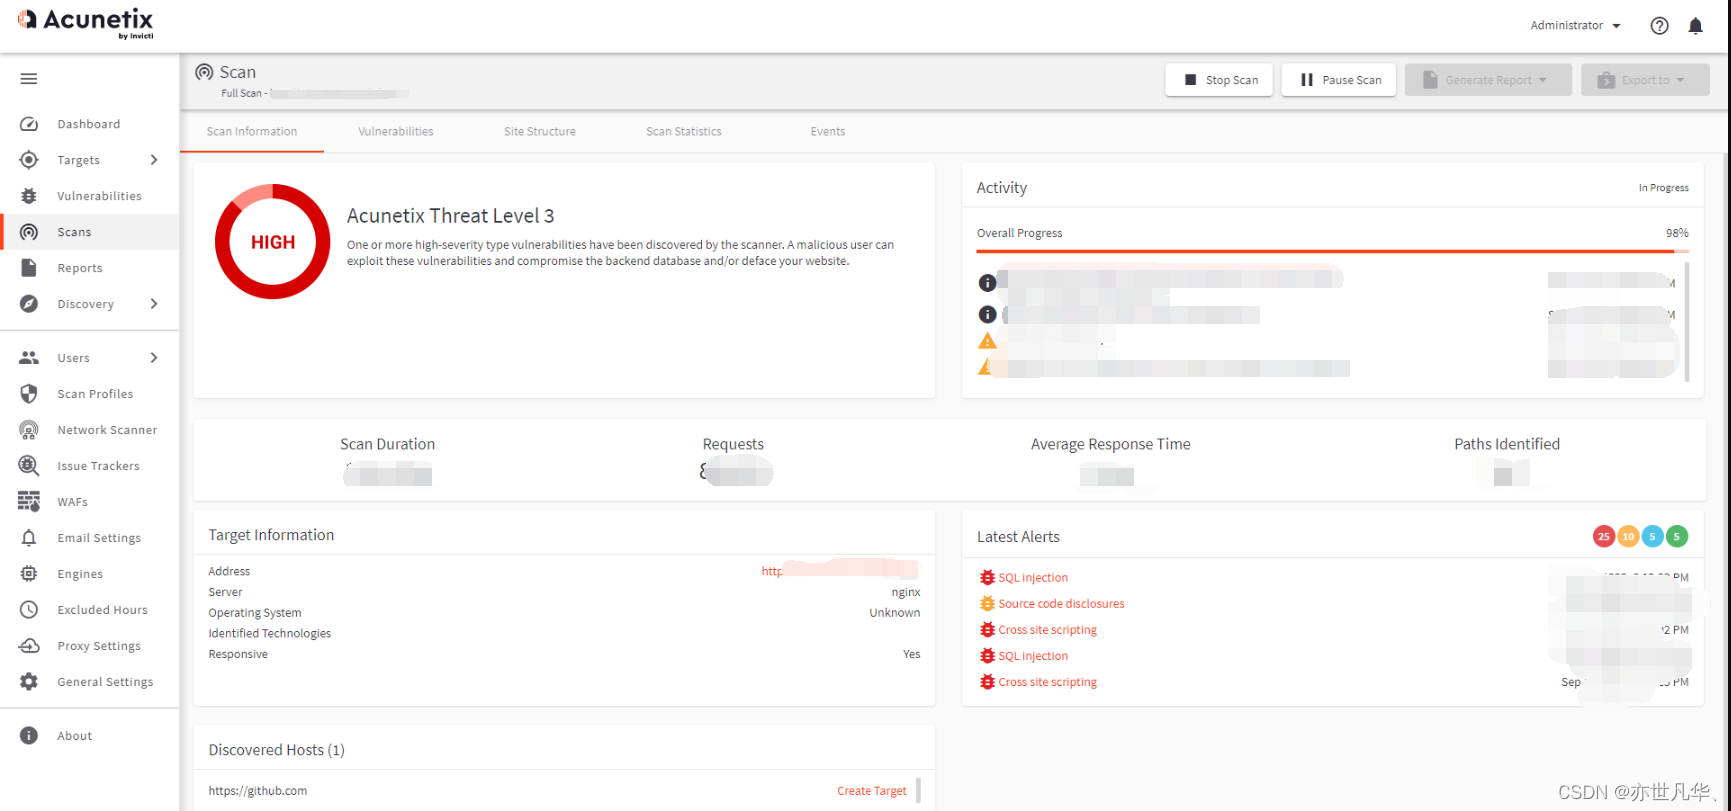Screen dimensions: 1731x811
Task: Open the second SQL injection alert
Action: click(x=1033, y=656)
